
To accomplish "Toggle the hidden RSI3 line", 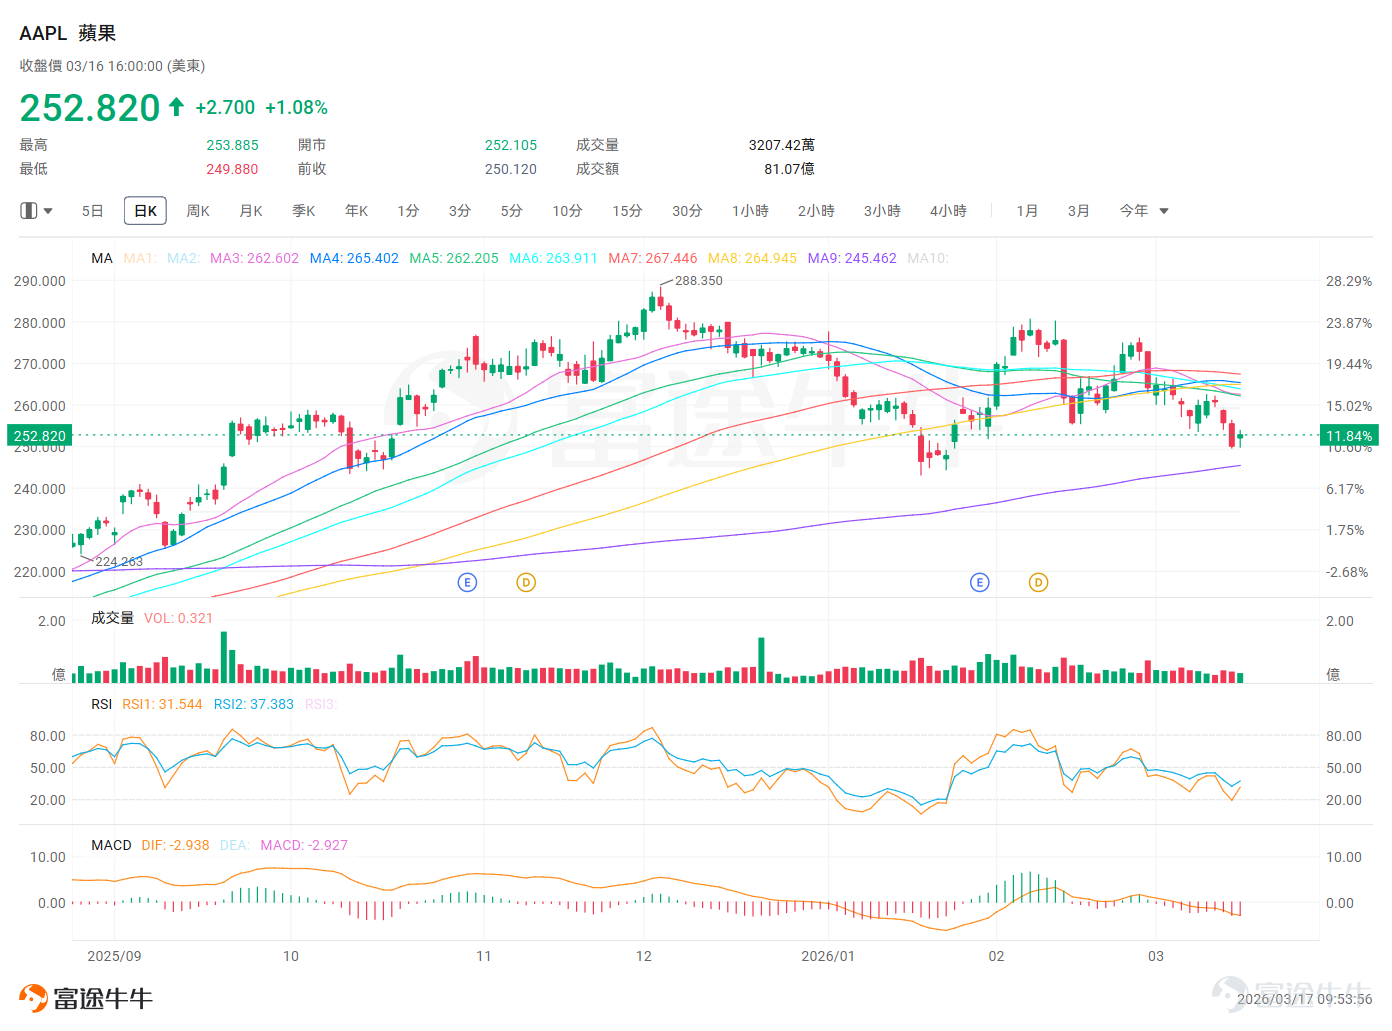I will click(x=320, y=704).
